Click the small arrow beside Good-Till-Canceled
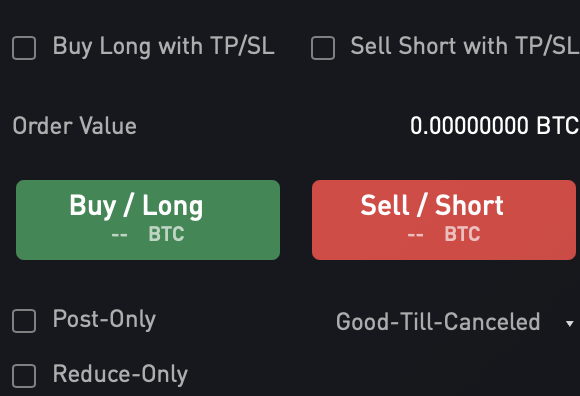Screen dimensions: 580x396 (x=570, y=324)
